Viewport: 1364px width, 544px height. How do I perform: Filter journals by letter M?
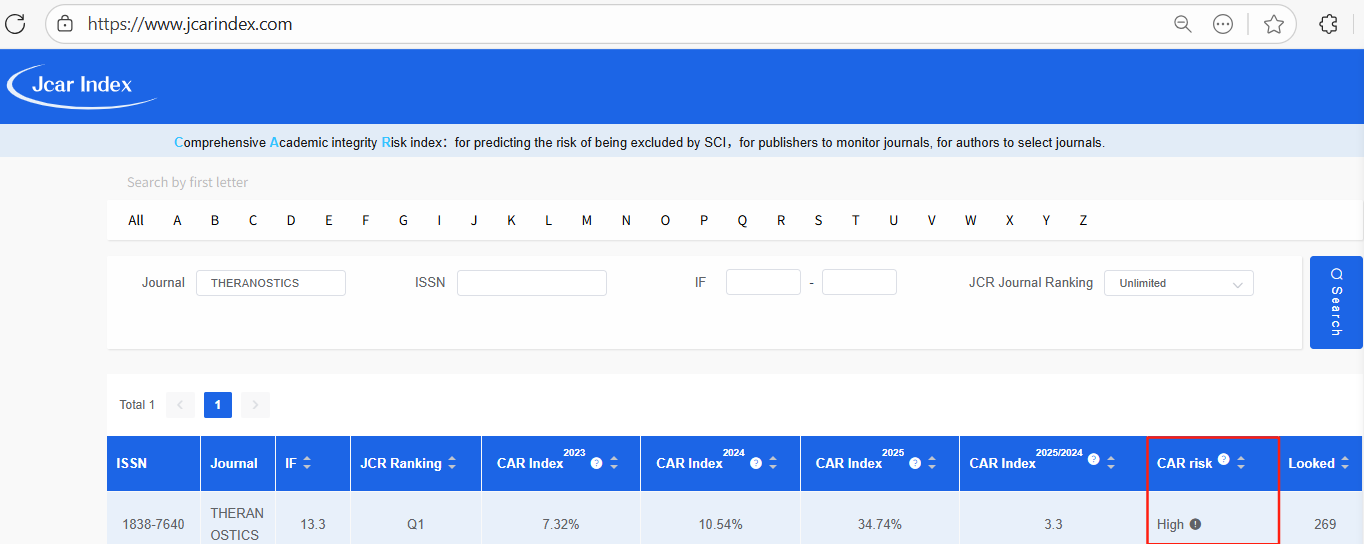coord(587,220)
